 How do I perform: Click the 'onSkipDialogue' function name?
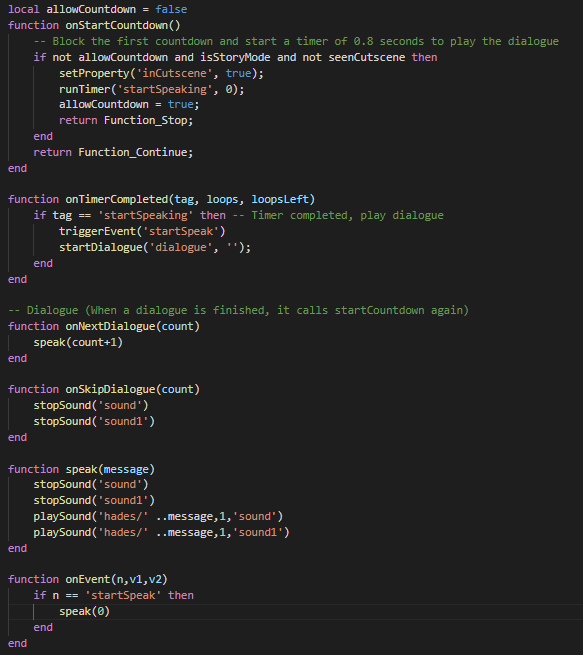coord(110,389)
